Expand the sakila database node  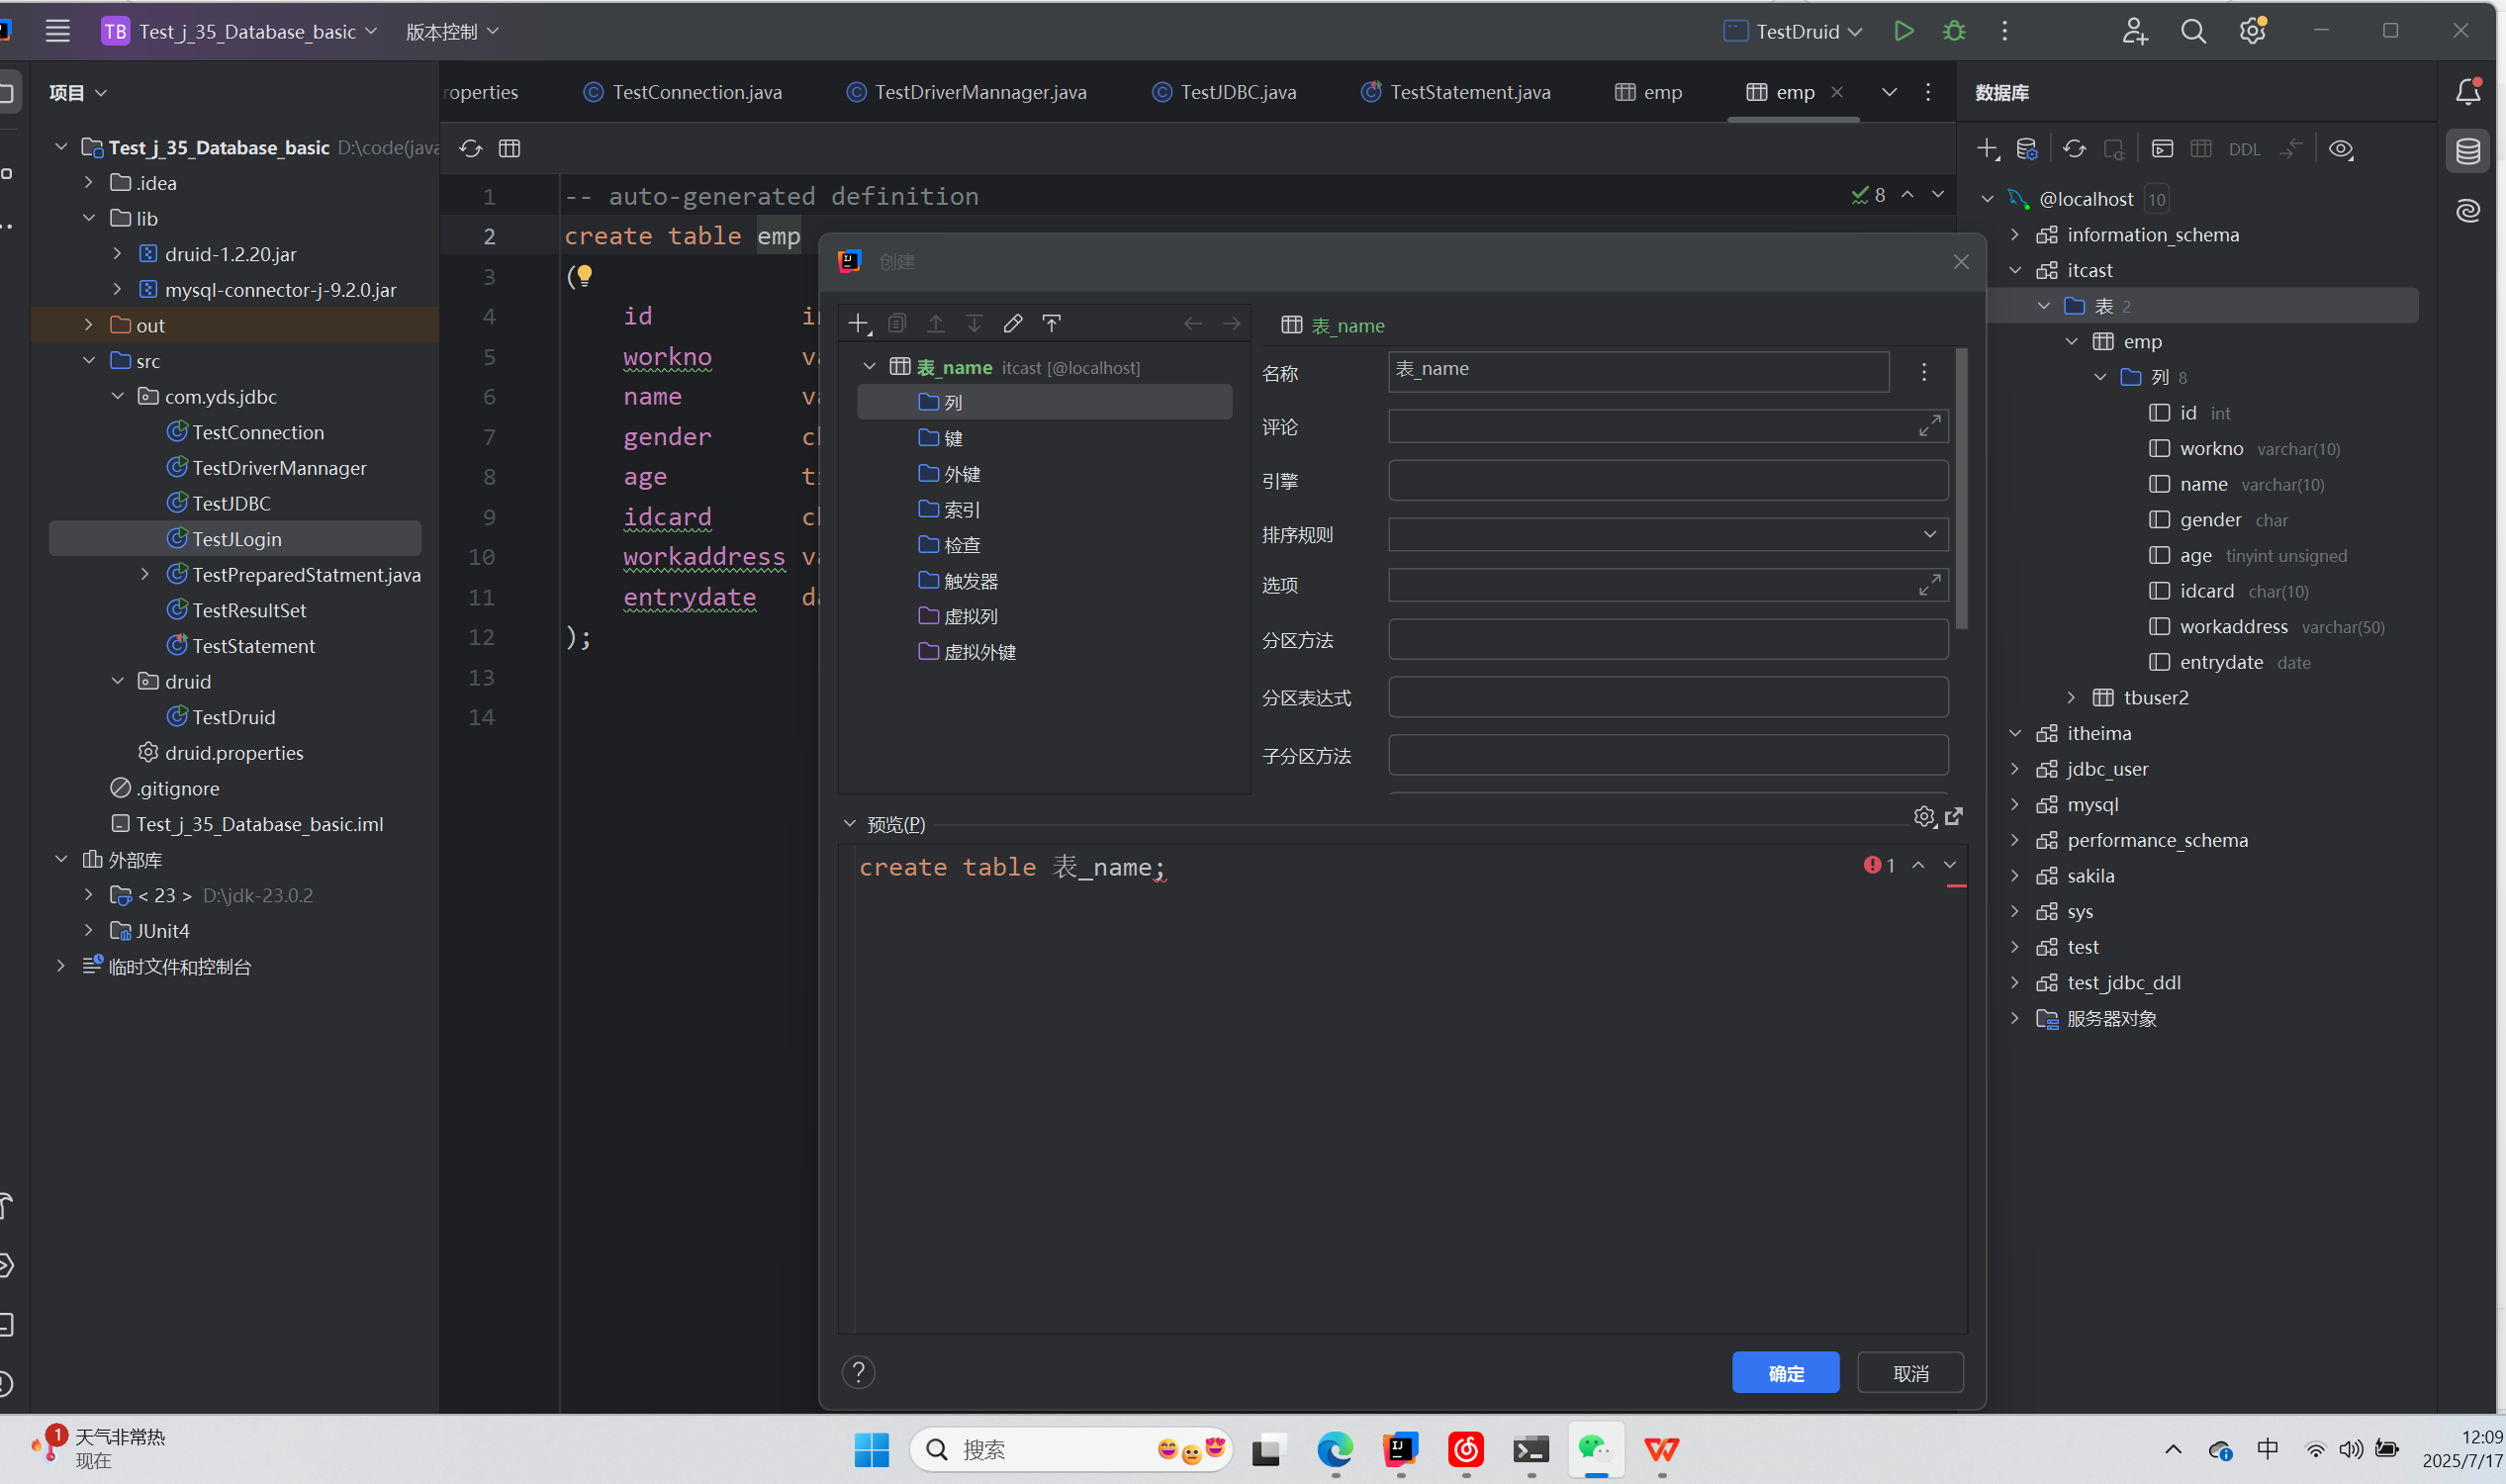coord(2013,875)
